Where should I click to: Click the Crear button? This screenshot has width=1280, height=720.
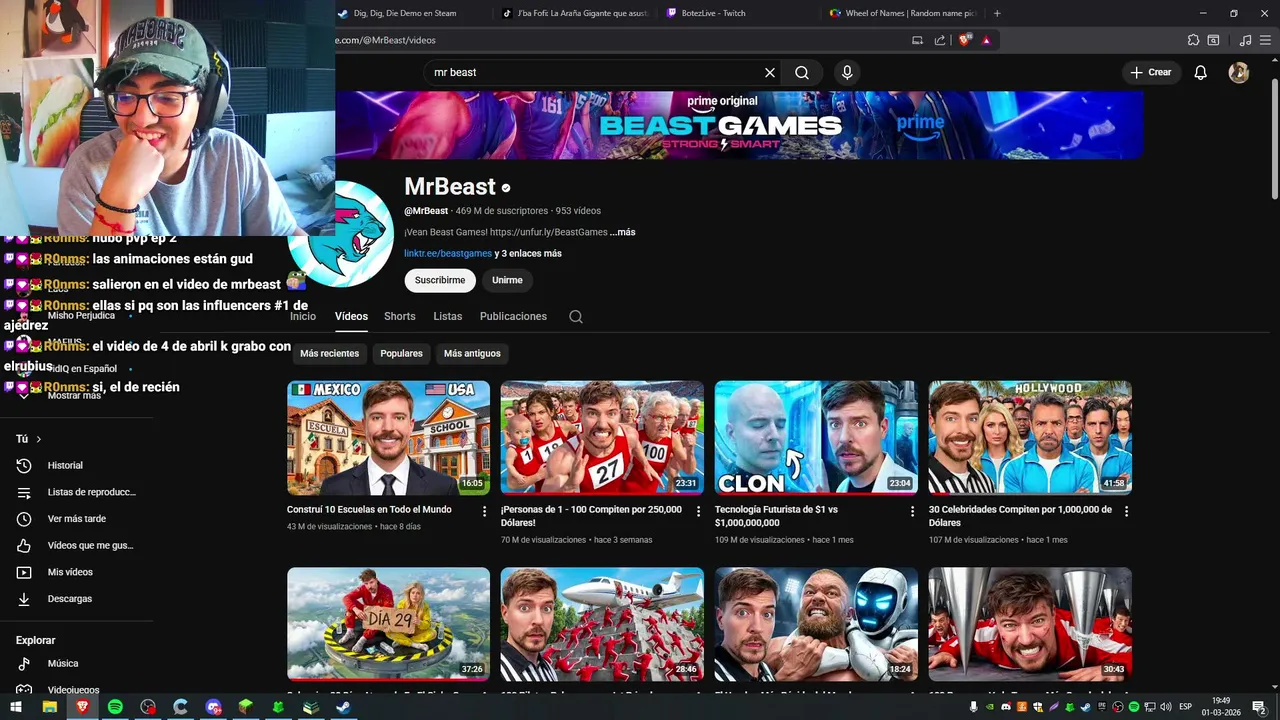(x=1151, y=73)
